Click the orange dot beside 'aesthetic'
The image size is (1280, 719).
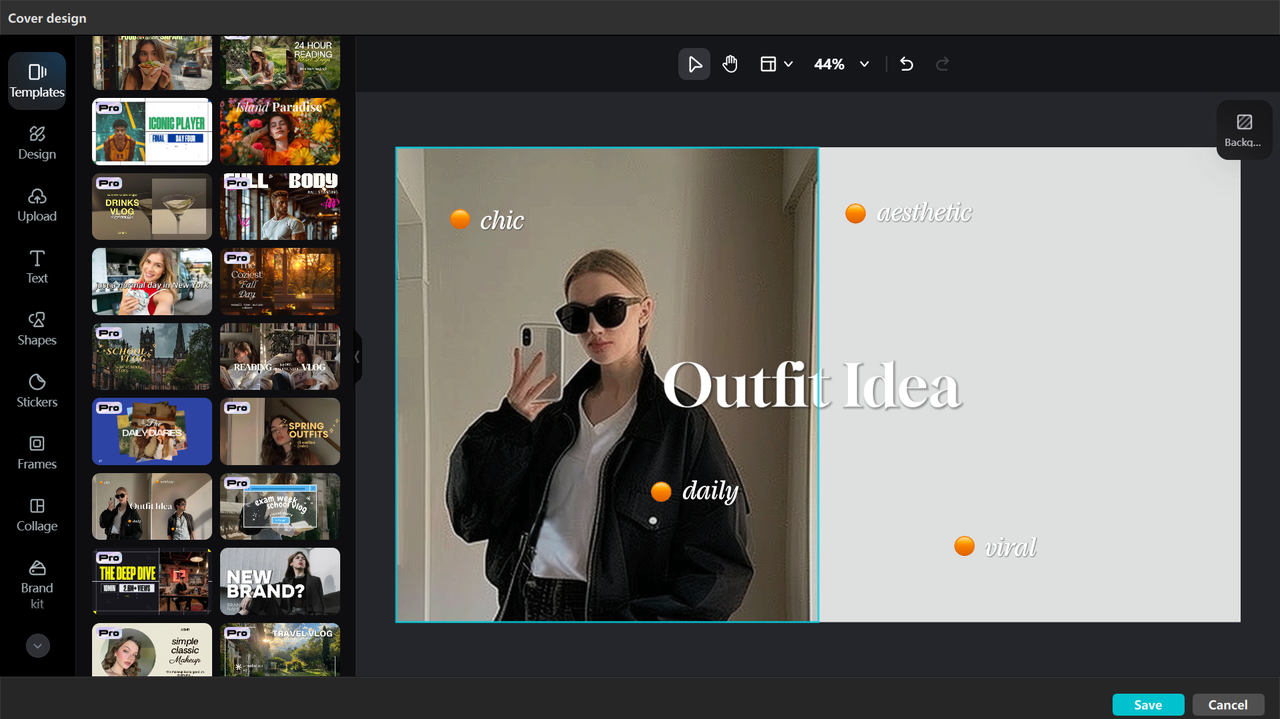(855, 213)
